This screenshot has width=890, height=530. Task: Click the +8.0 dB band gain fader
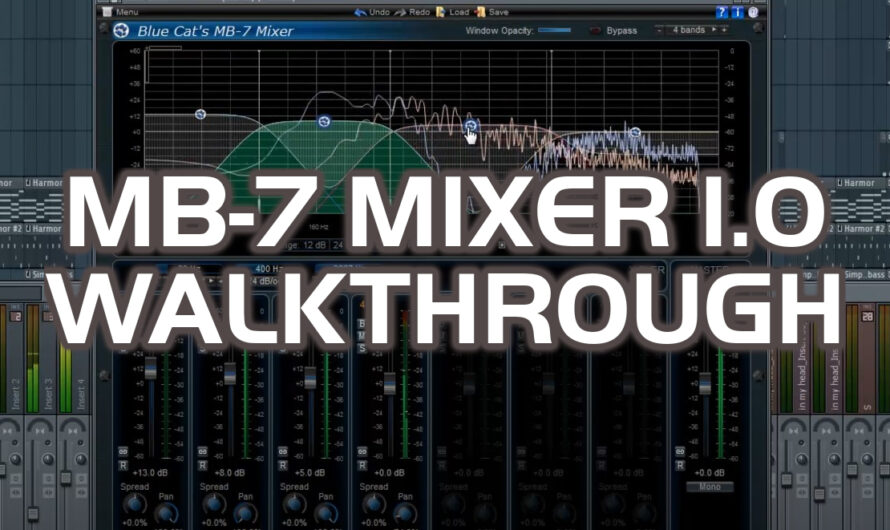(x=230, y=373)
